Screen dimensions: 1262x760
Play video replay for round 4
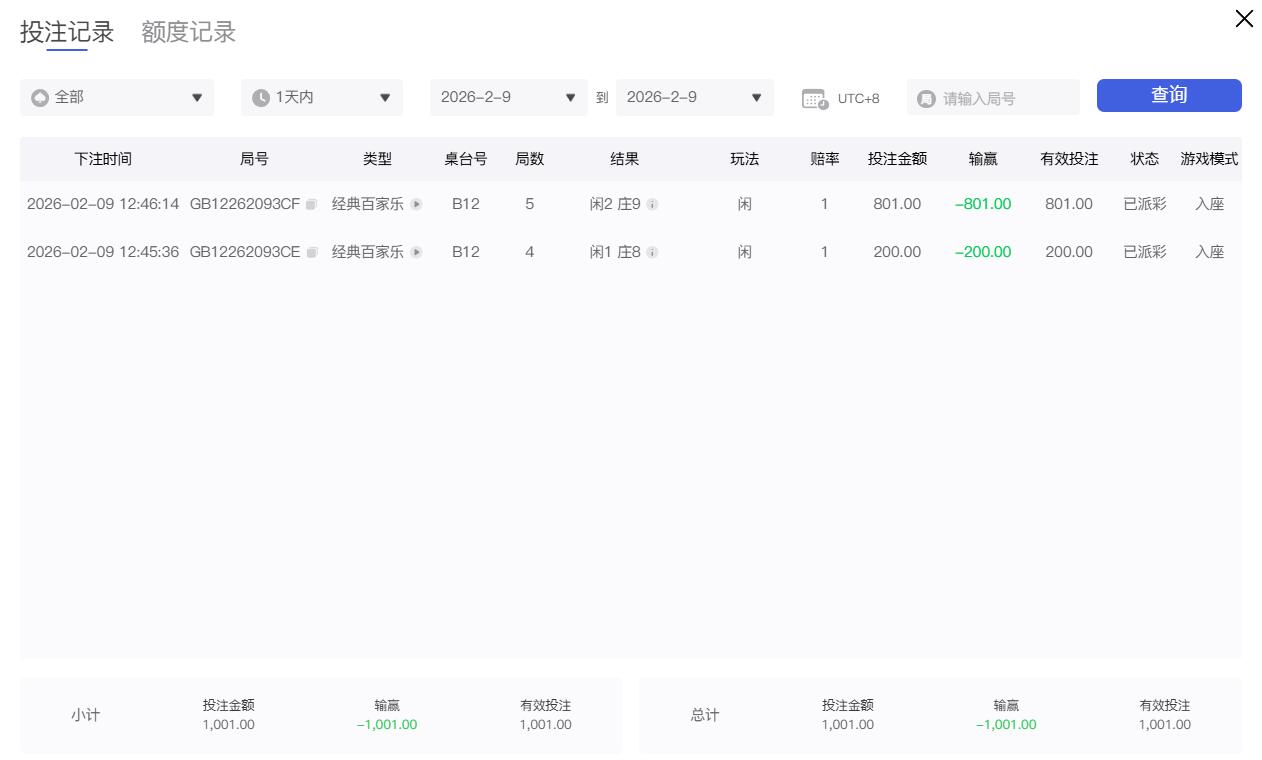[x=416, y=253]
